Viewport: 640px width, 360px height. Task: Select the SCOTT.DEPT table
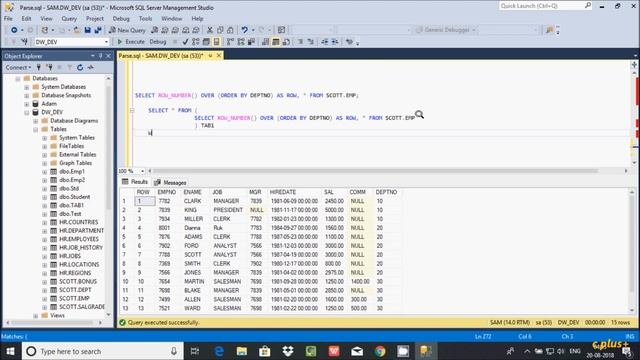tap(75, 290)
